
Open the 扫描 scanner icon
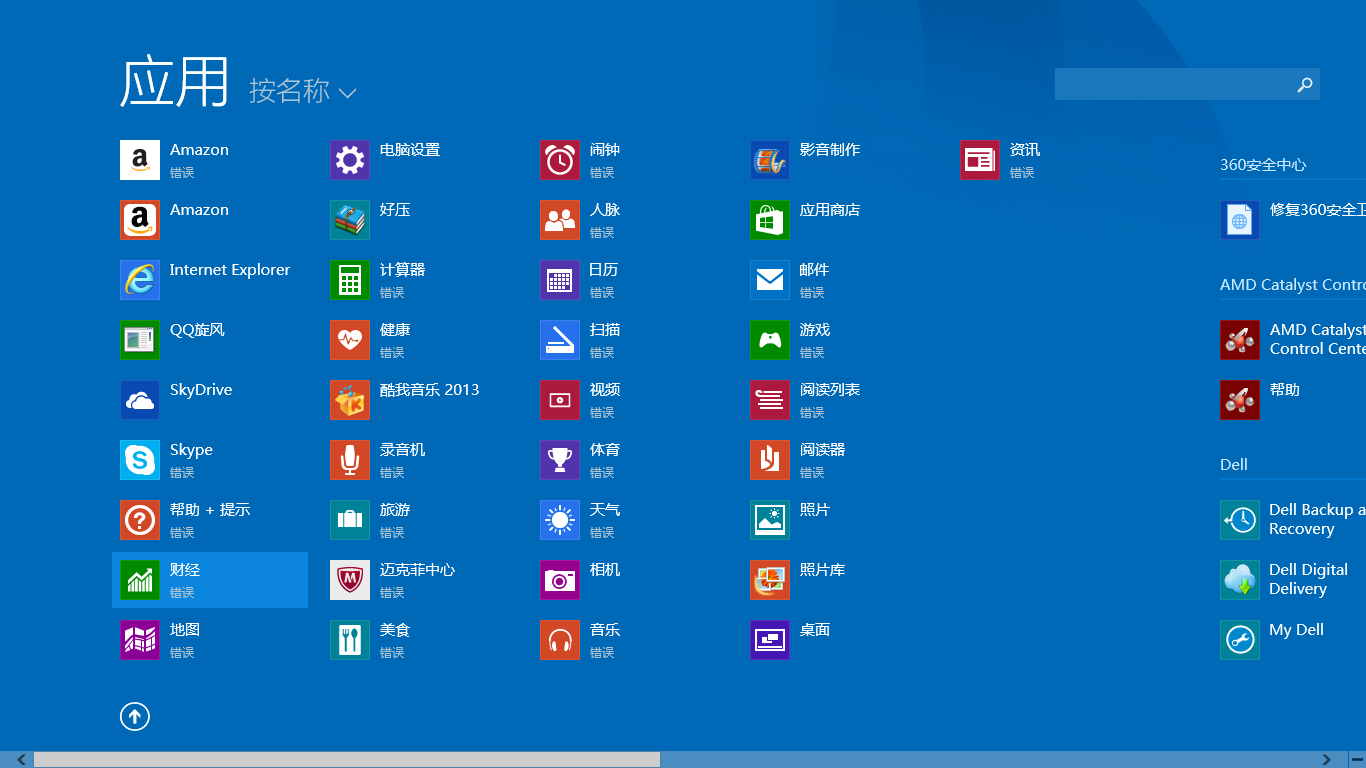[560, 340]
